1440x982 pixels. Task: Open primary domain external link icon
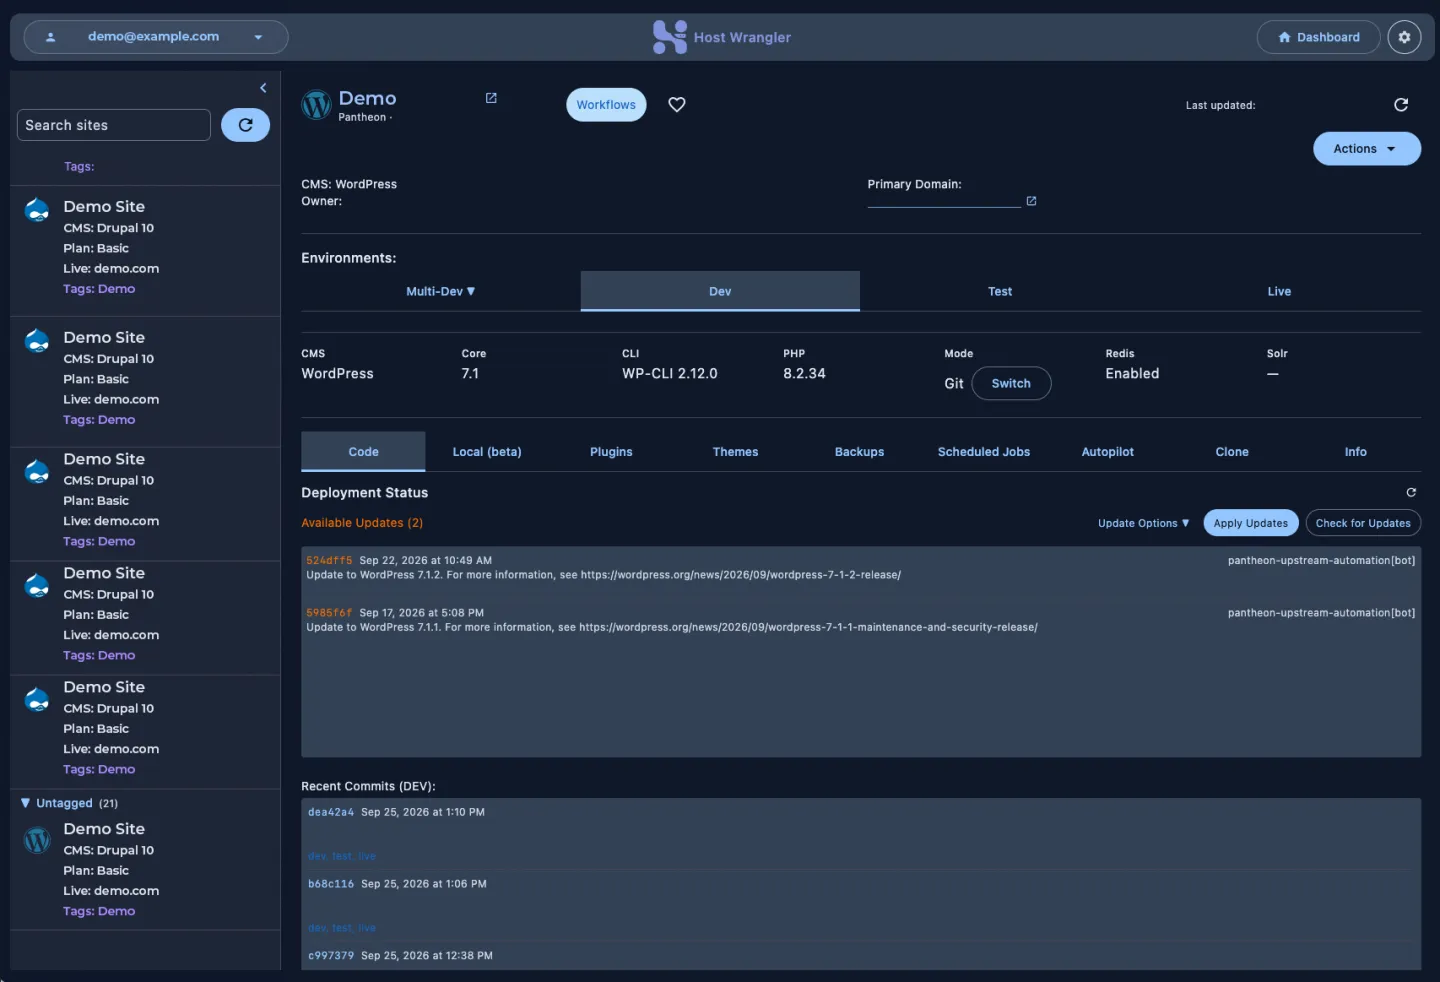coord(1031,201)
